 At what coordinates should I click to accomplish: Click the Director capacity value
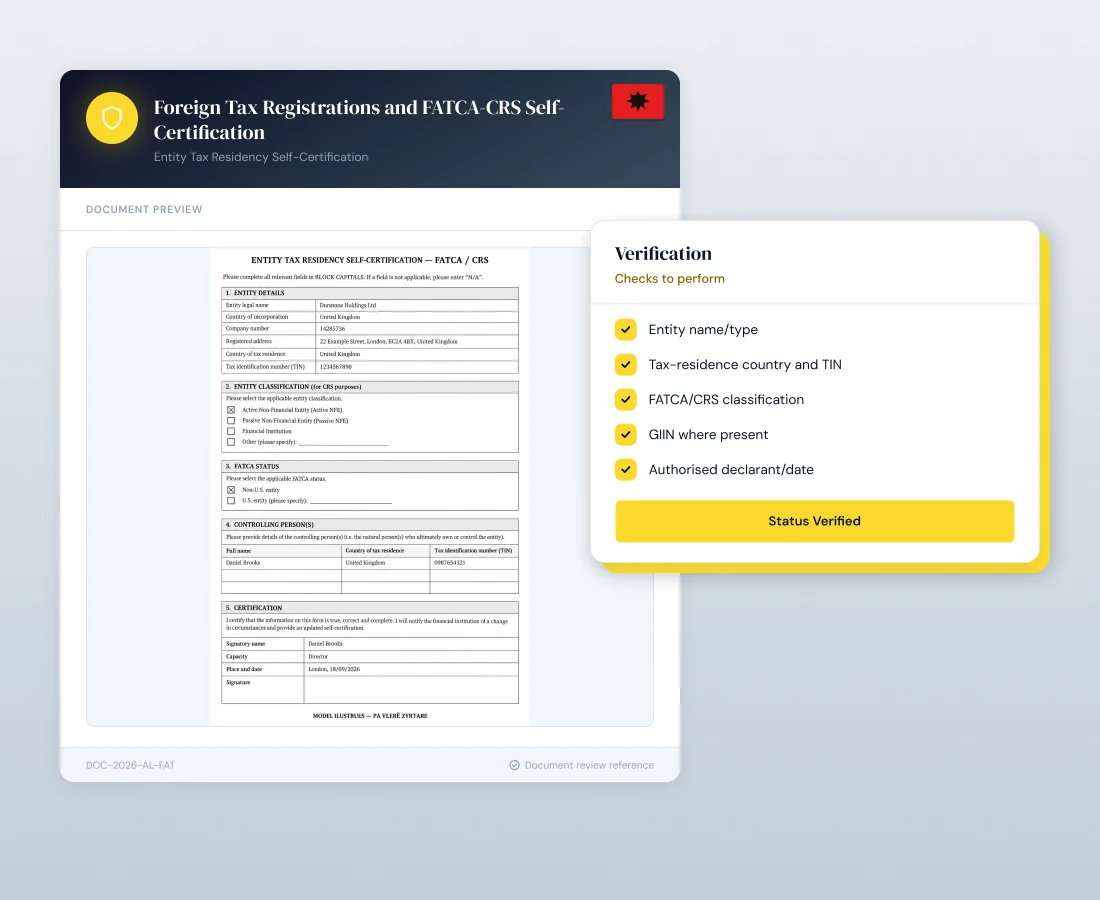coord(318,657)
